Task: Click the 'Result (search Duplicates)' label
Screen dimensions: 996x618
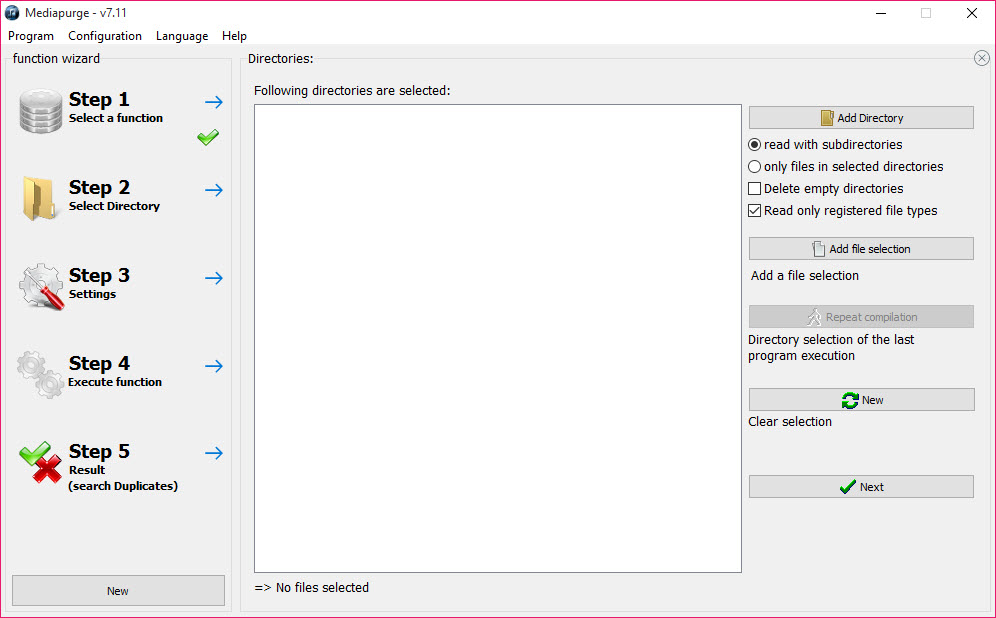Action: point(123,478)
